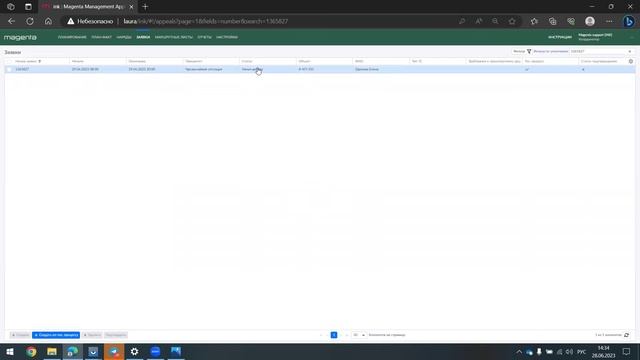Viewport: 640px width, 360px height.
Task: Open the ЗАЯВКА menu section
Action: (143, 37)
